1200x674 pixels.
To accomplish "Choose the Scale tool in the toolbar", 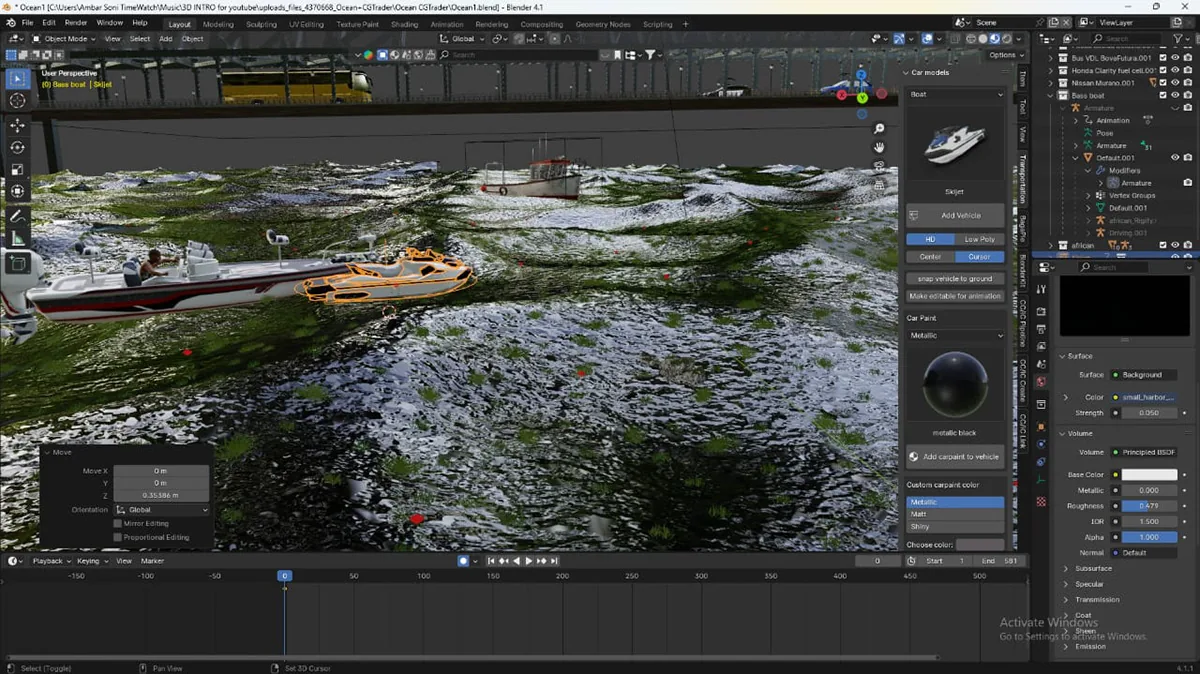I will tap(18, 169).
